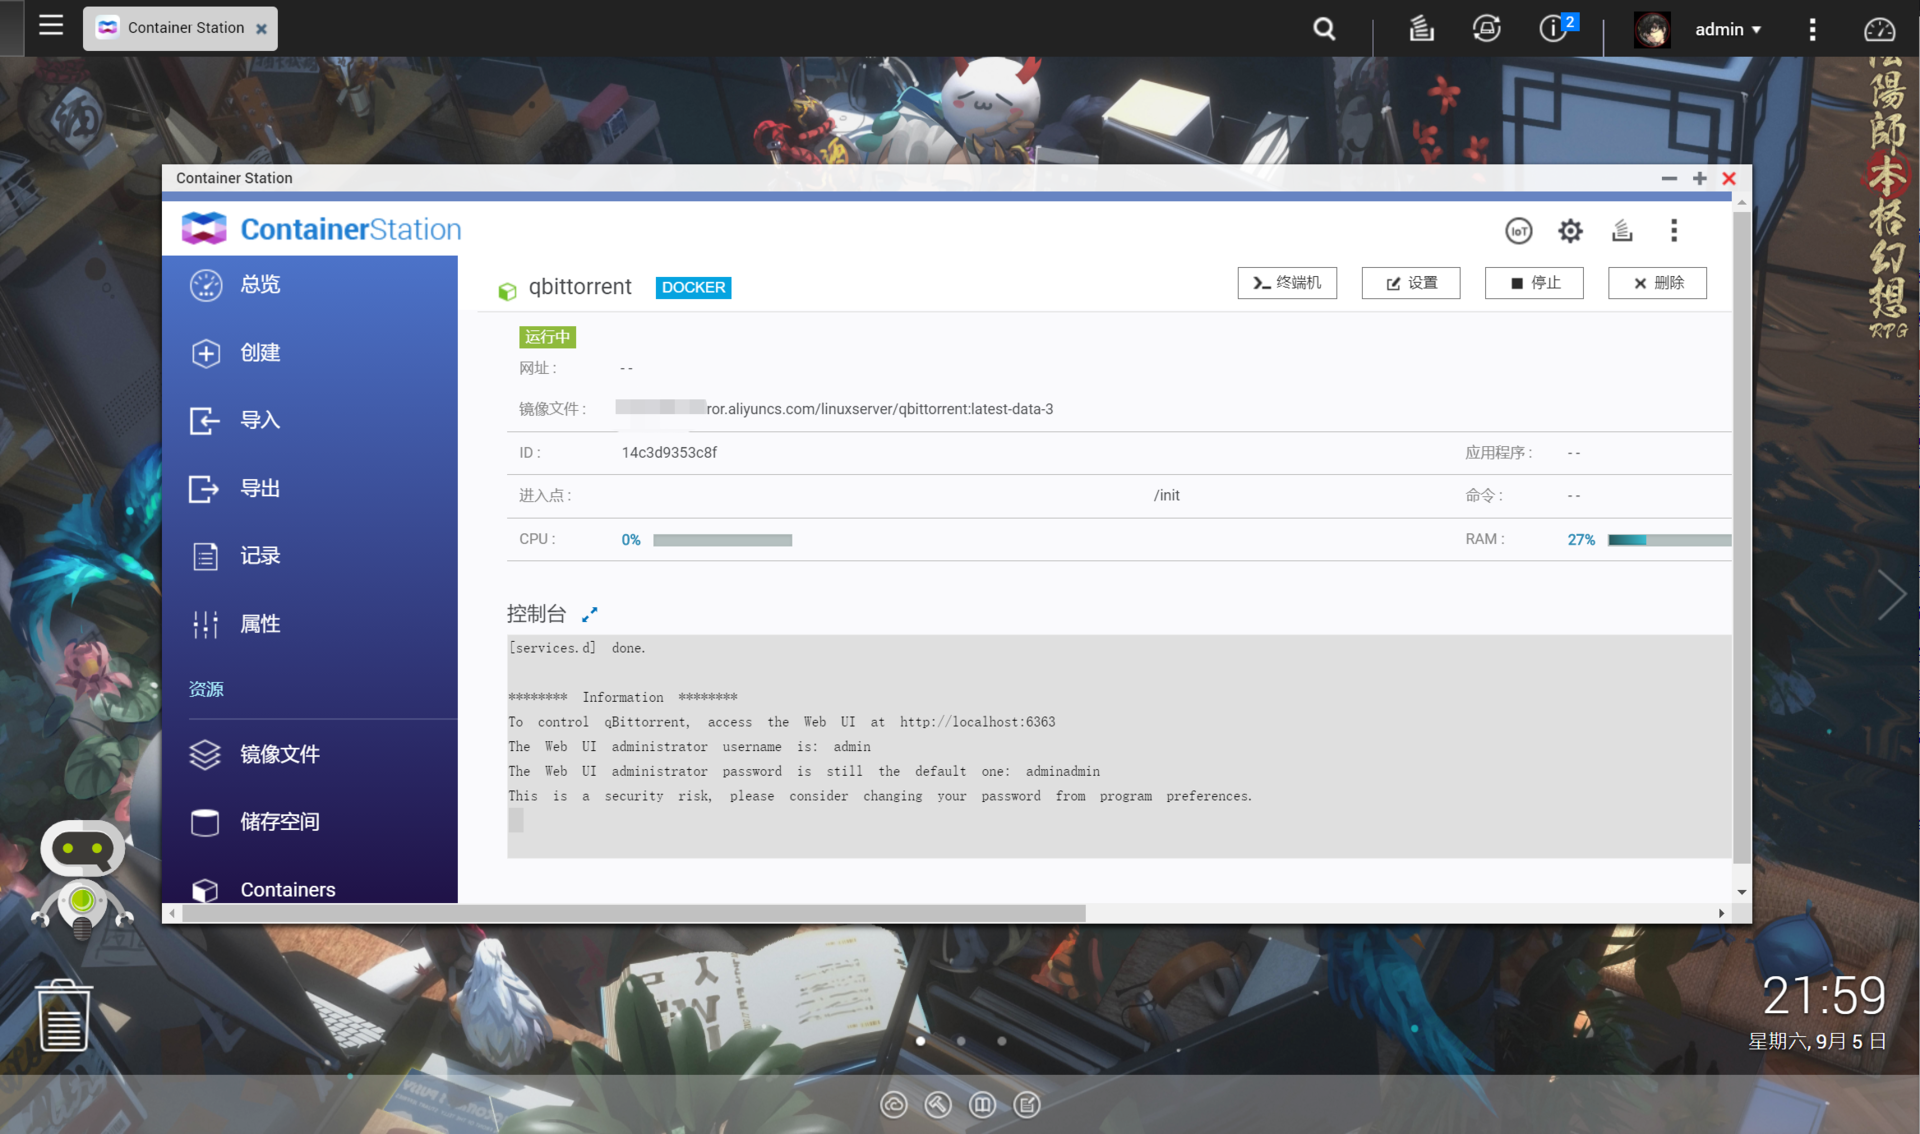This screenshot has width=1920, height=1134.
Task: Open the top bar three-dot more options
Action: (1812, 29)
